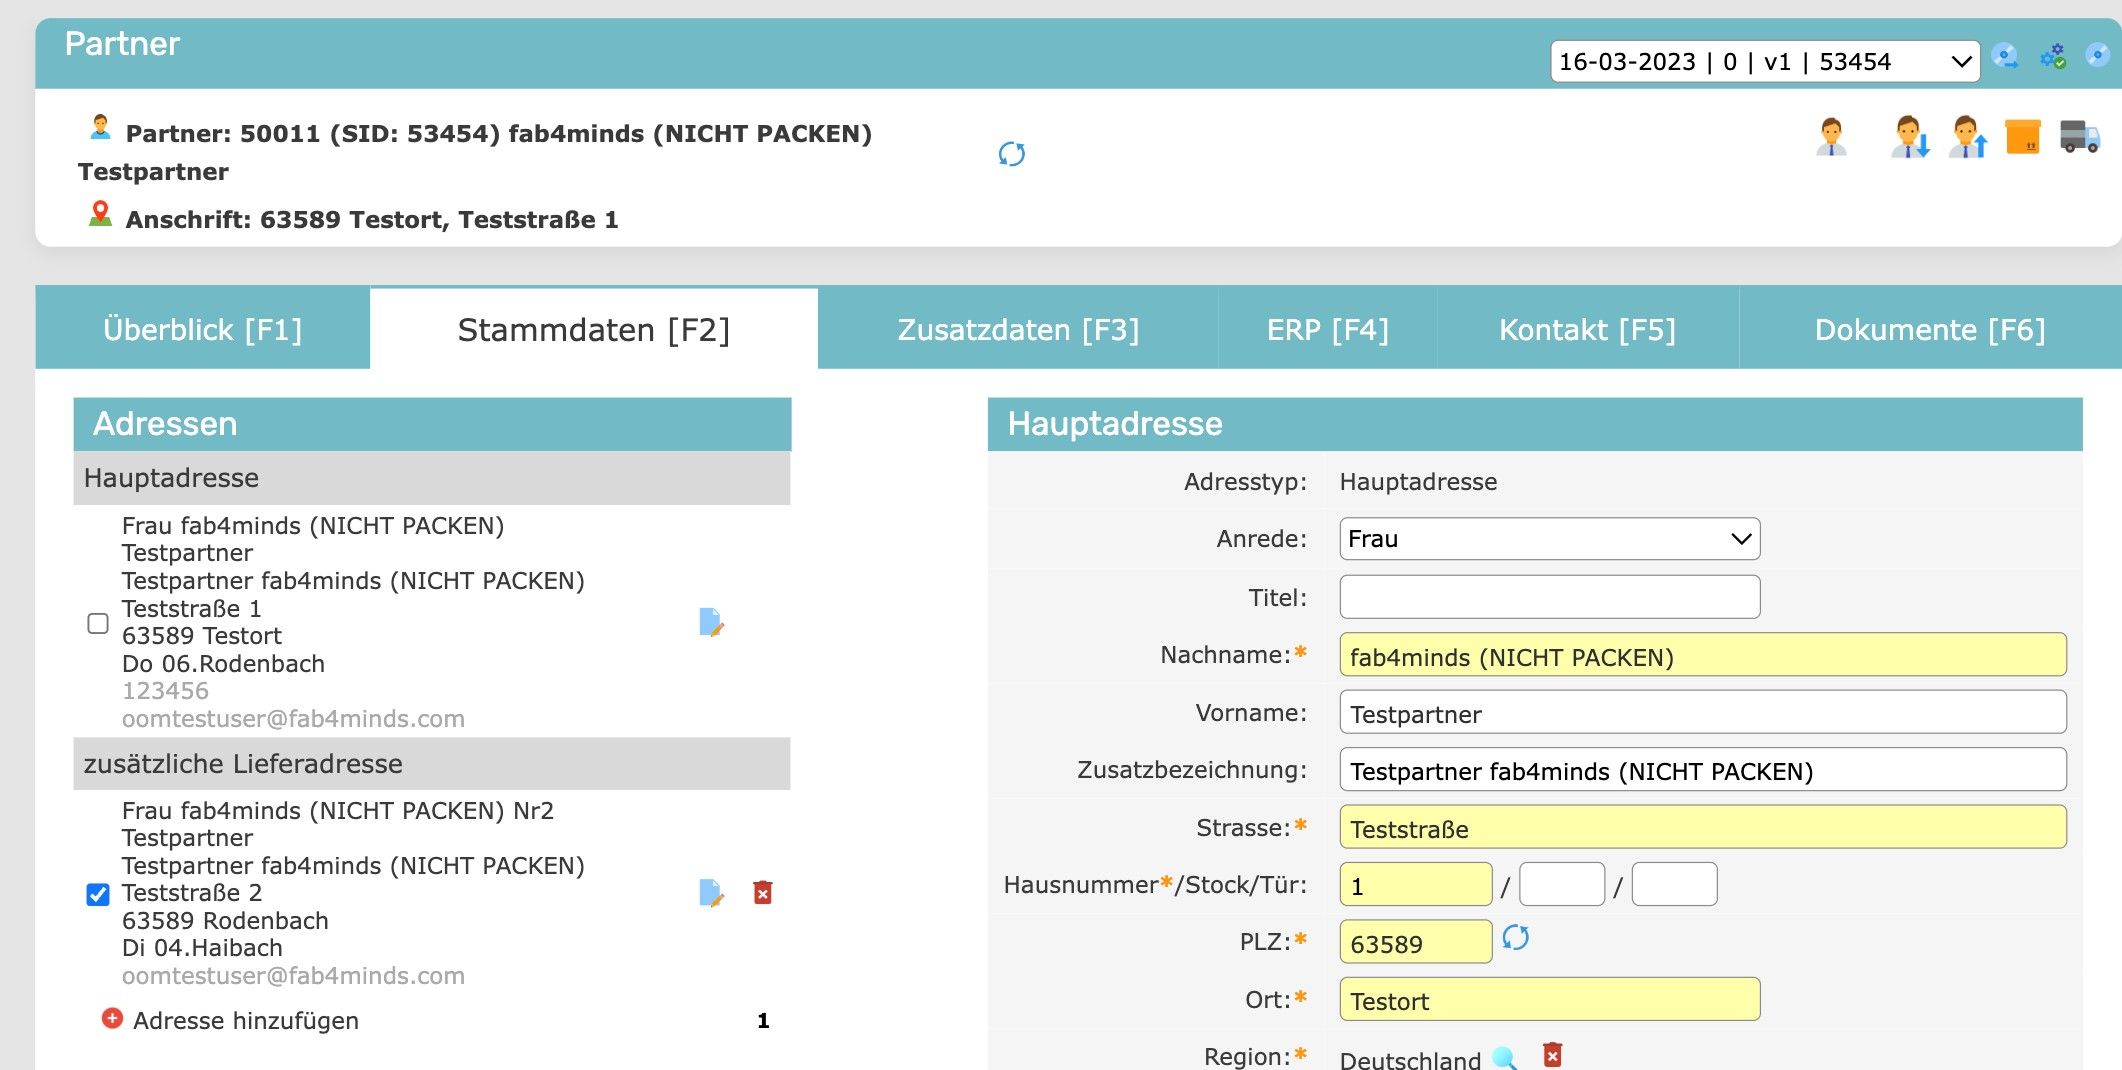Viewport: 2122px width, 1070px height.
Task: Click into the Titel input field
Action: [x=1549, y=597]
